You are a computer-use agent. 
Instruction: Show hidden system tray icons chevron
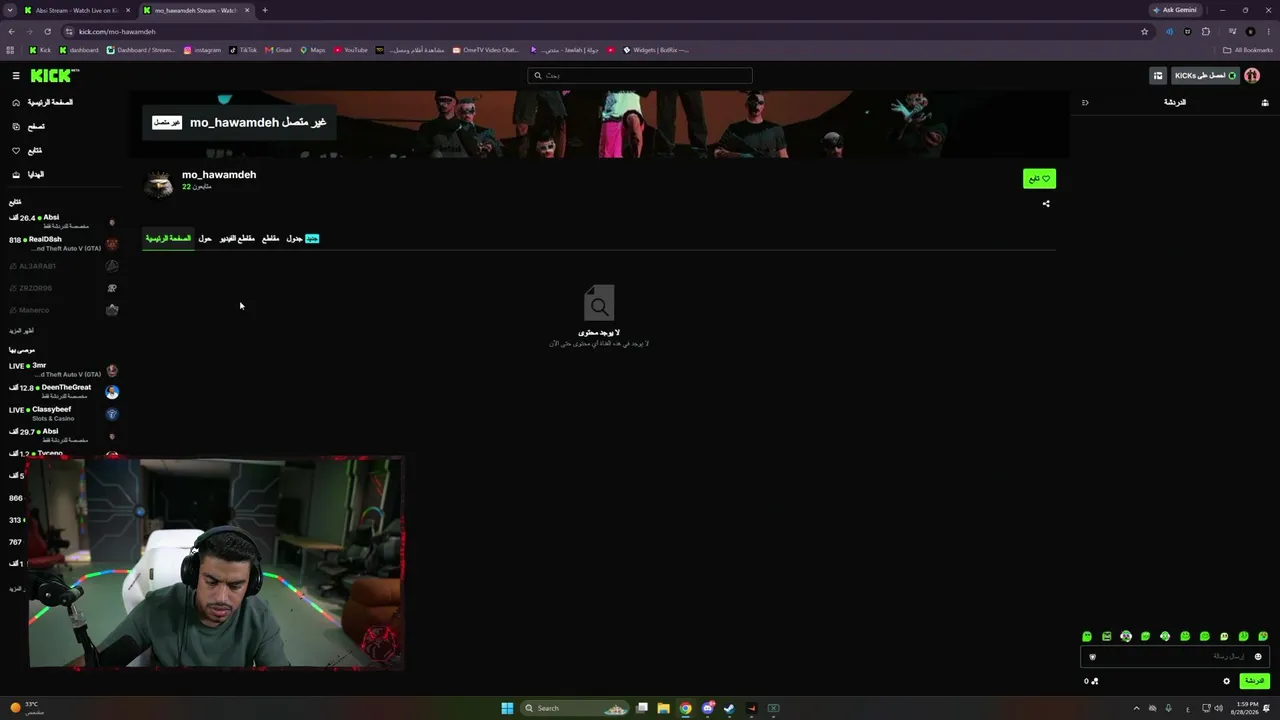pos(1136,708)
